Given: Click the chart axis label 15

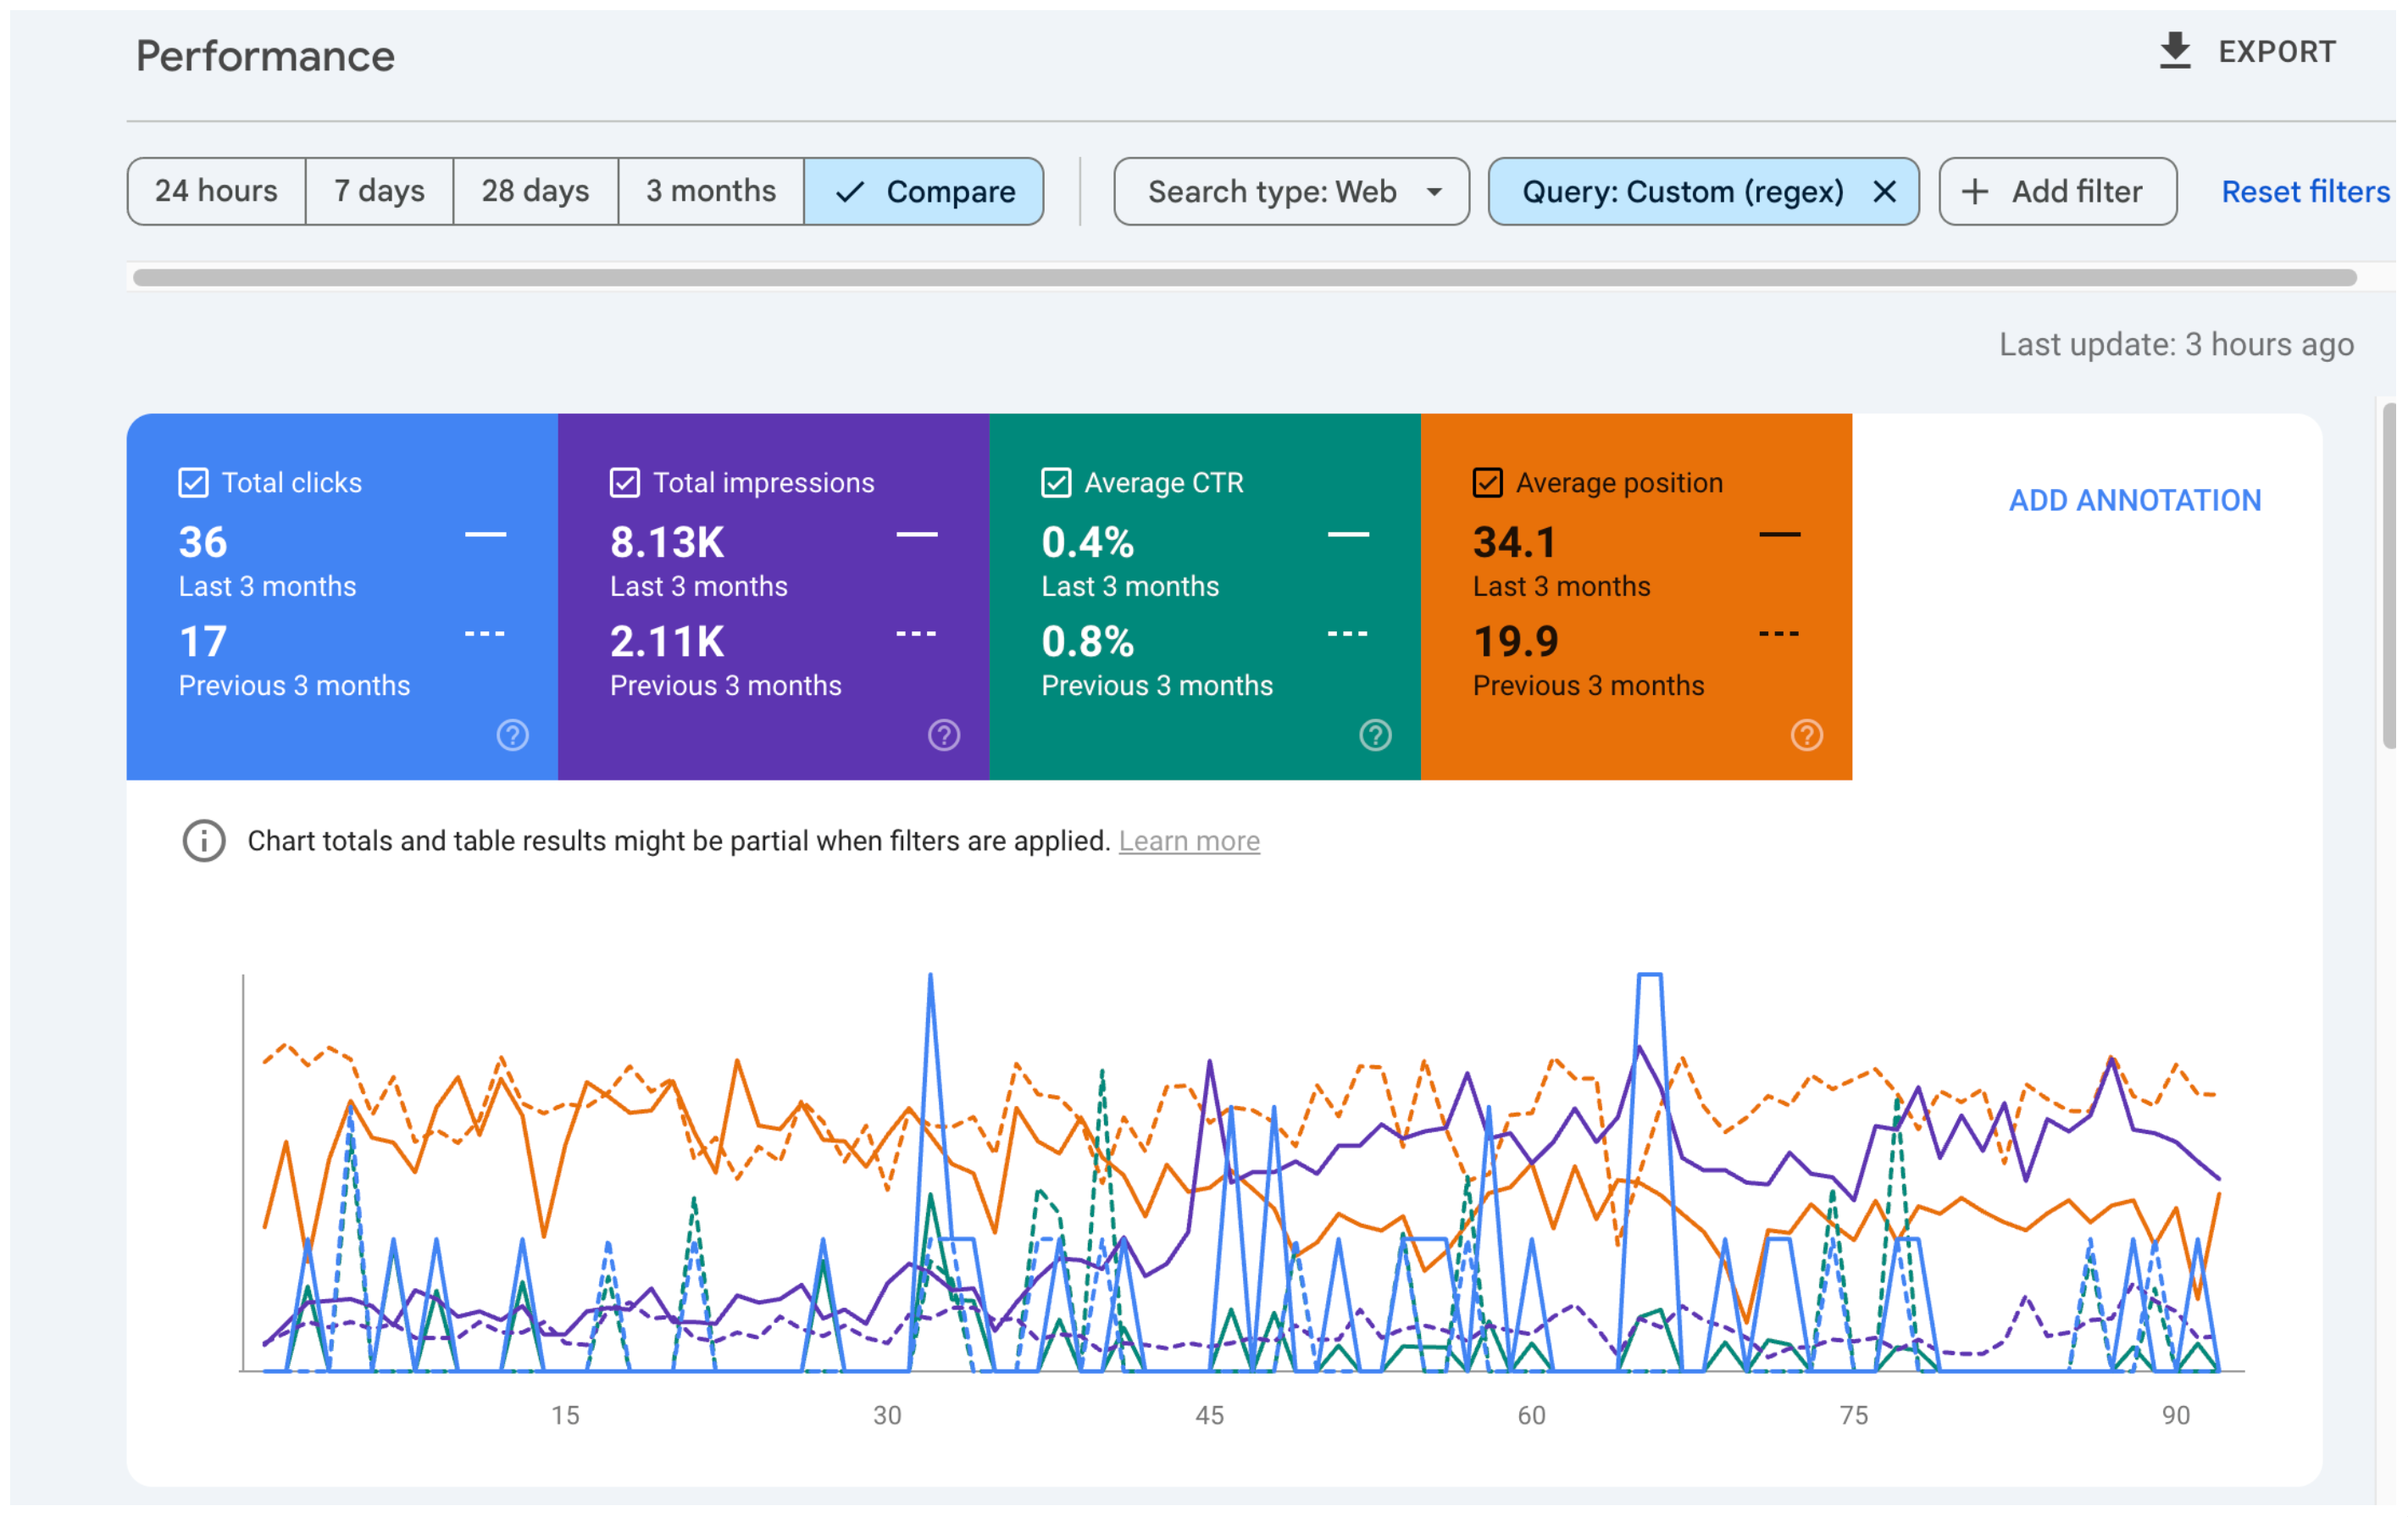Looking at the screenshot, I should [565, 1415].
